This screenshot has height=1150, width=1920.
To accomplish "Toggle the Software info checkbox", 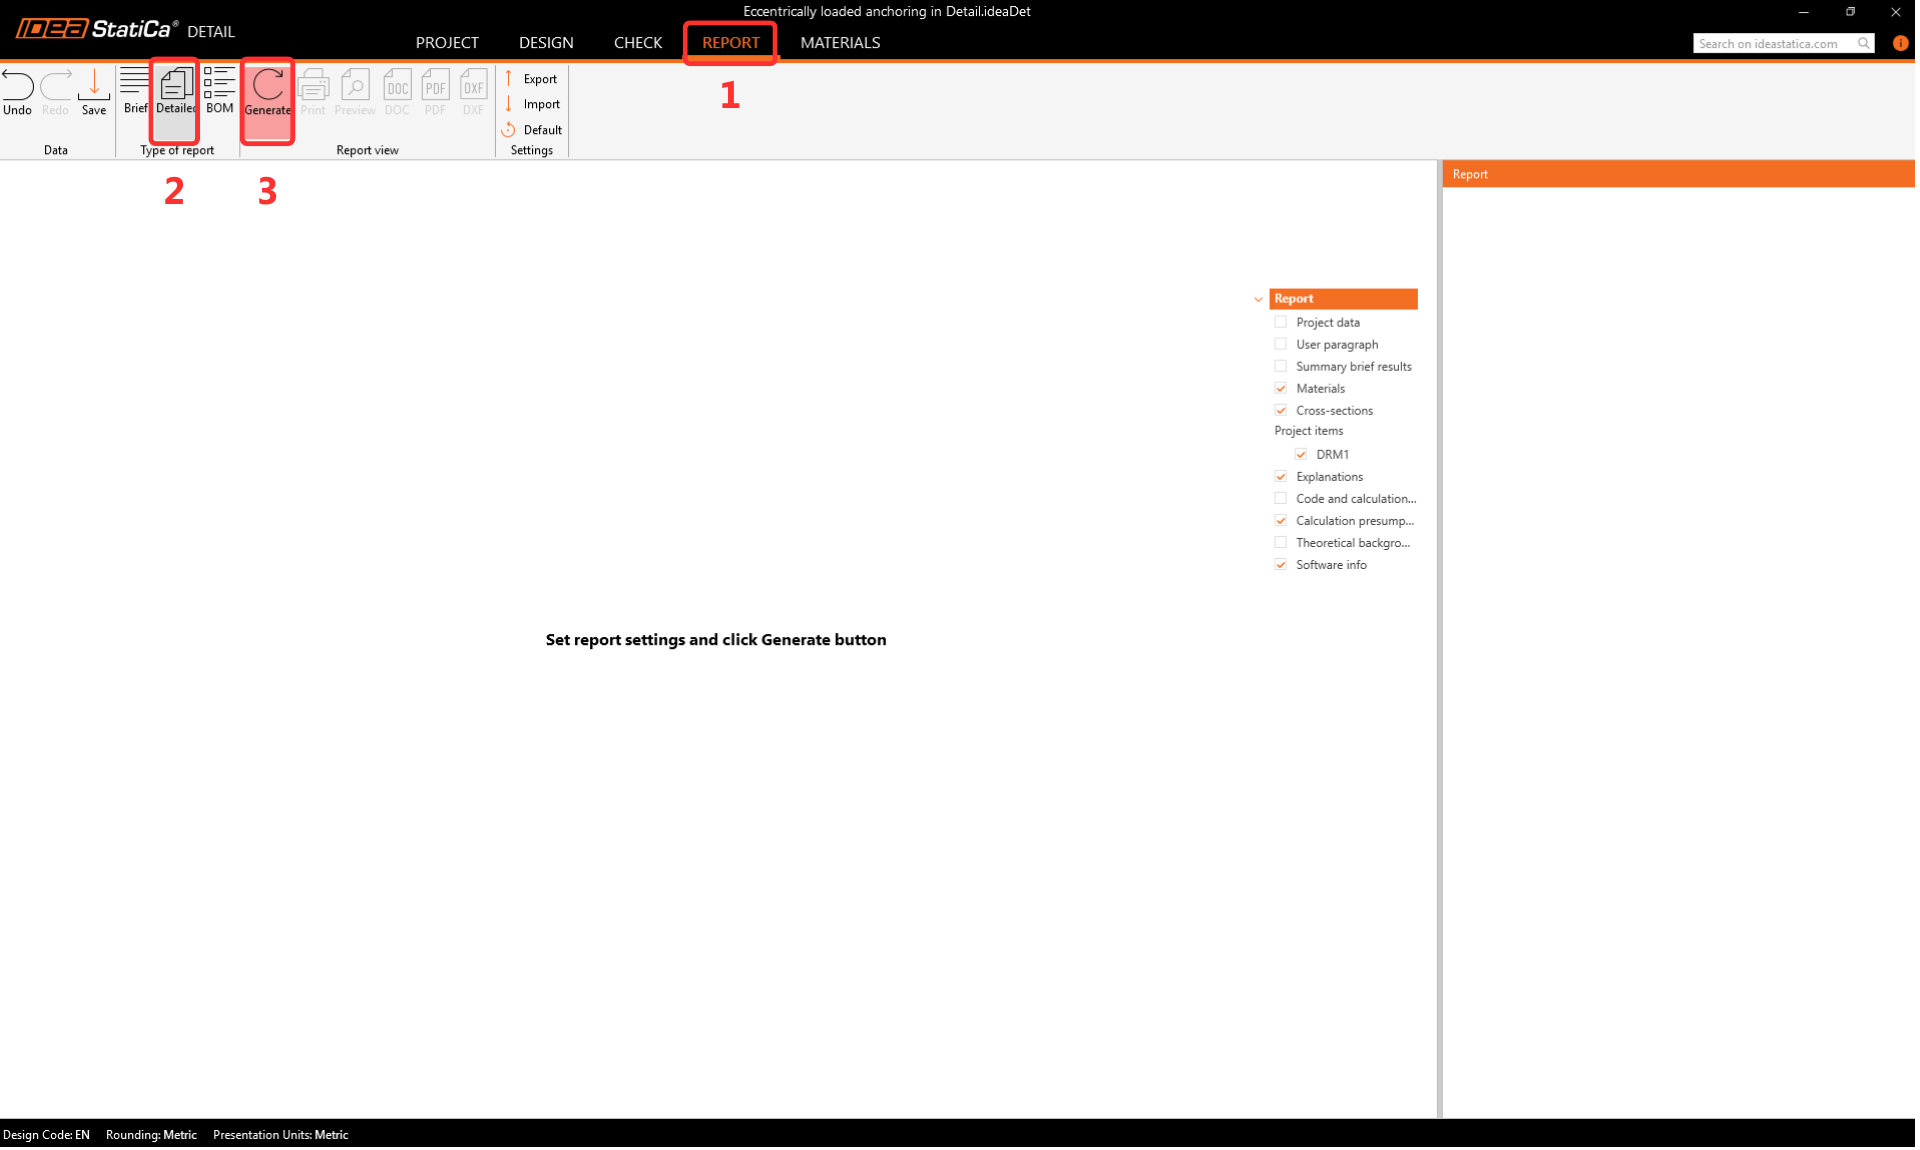I will (1281, 565).
